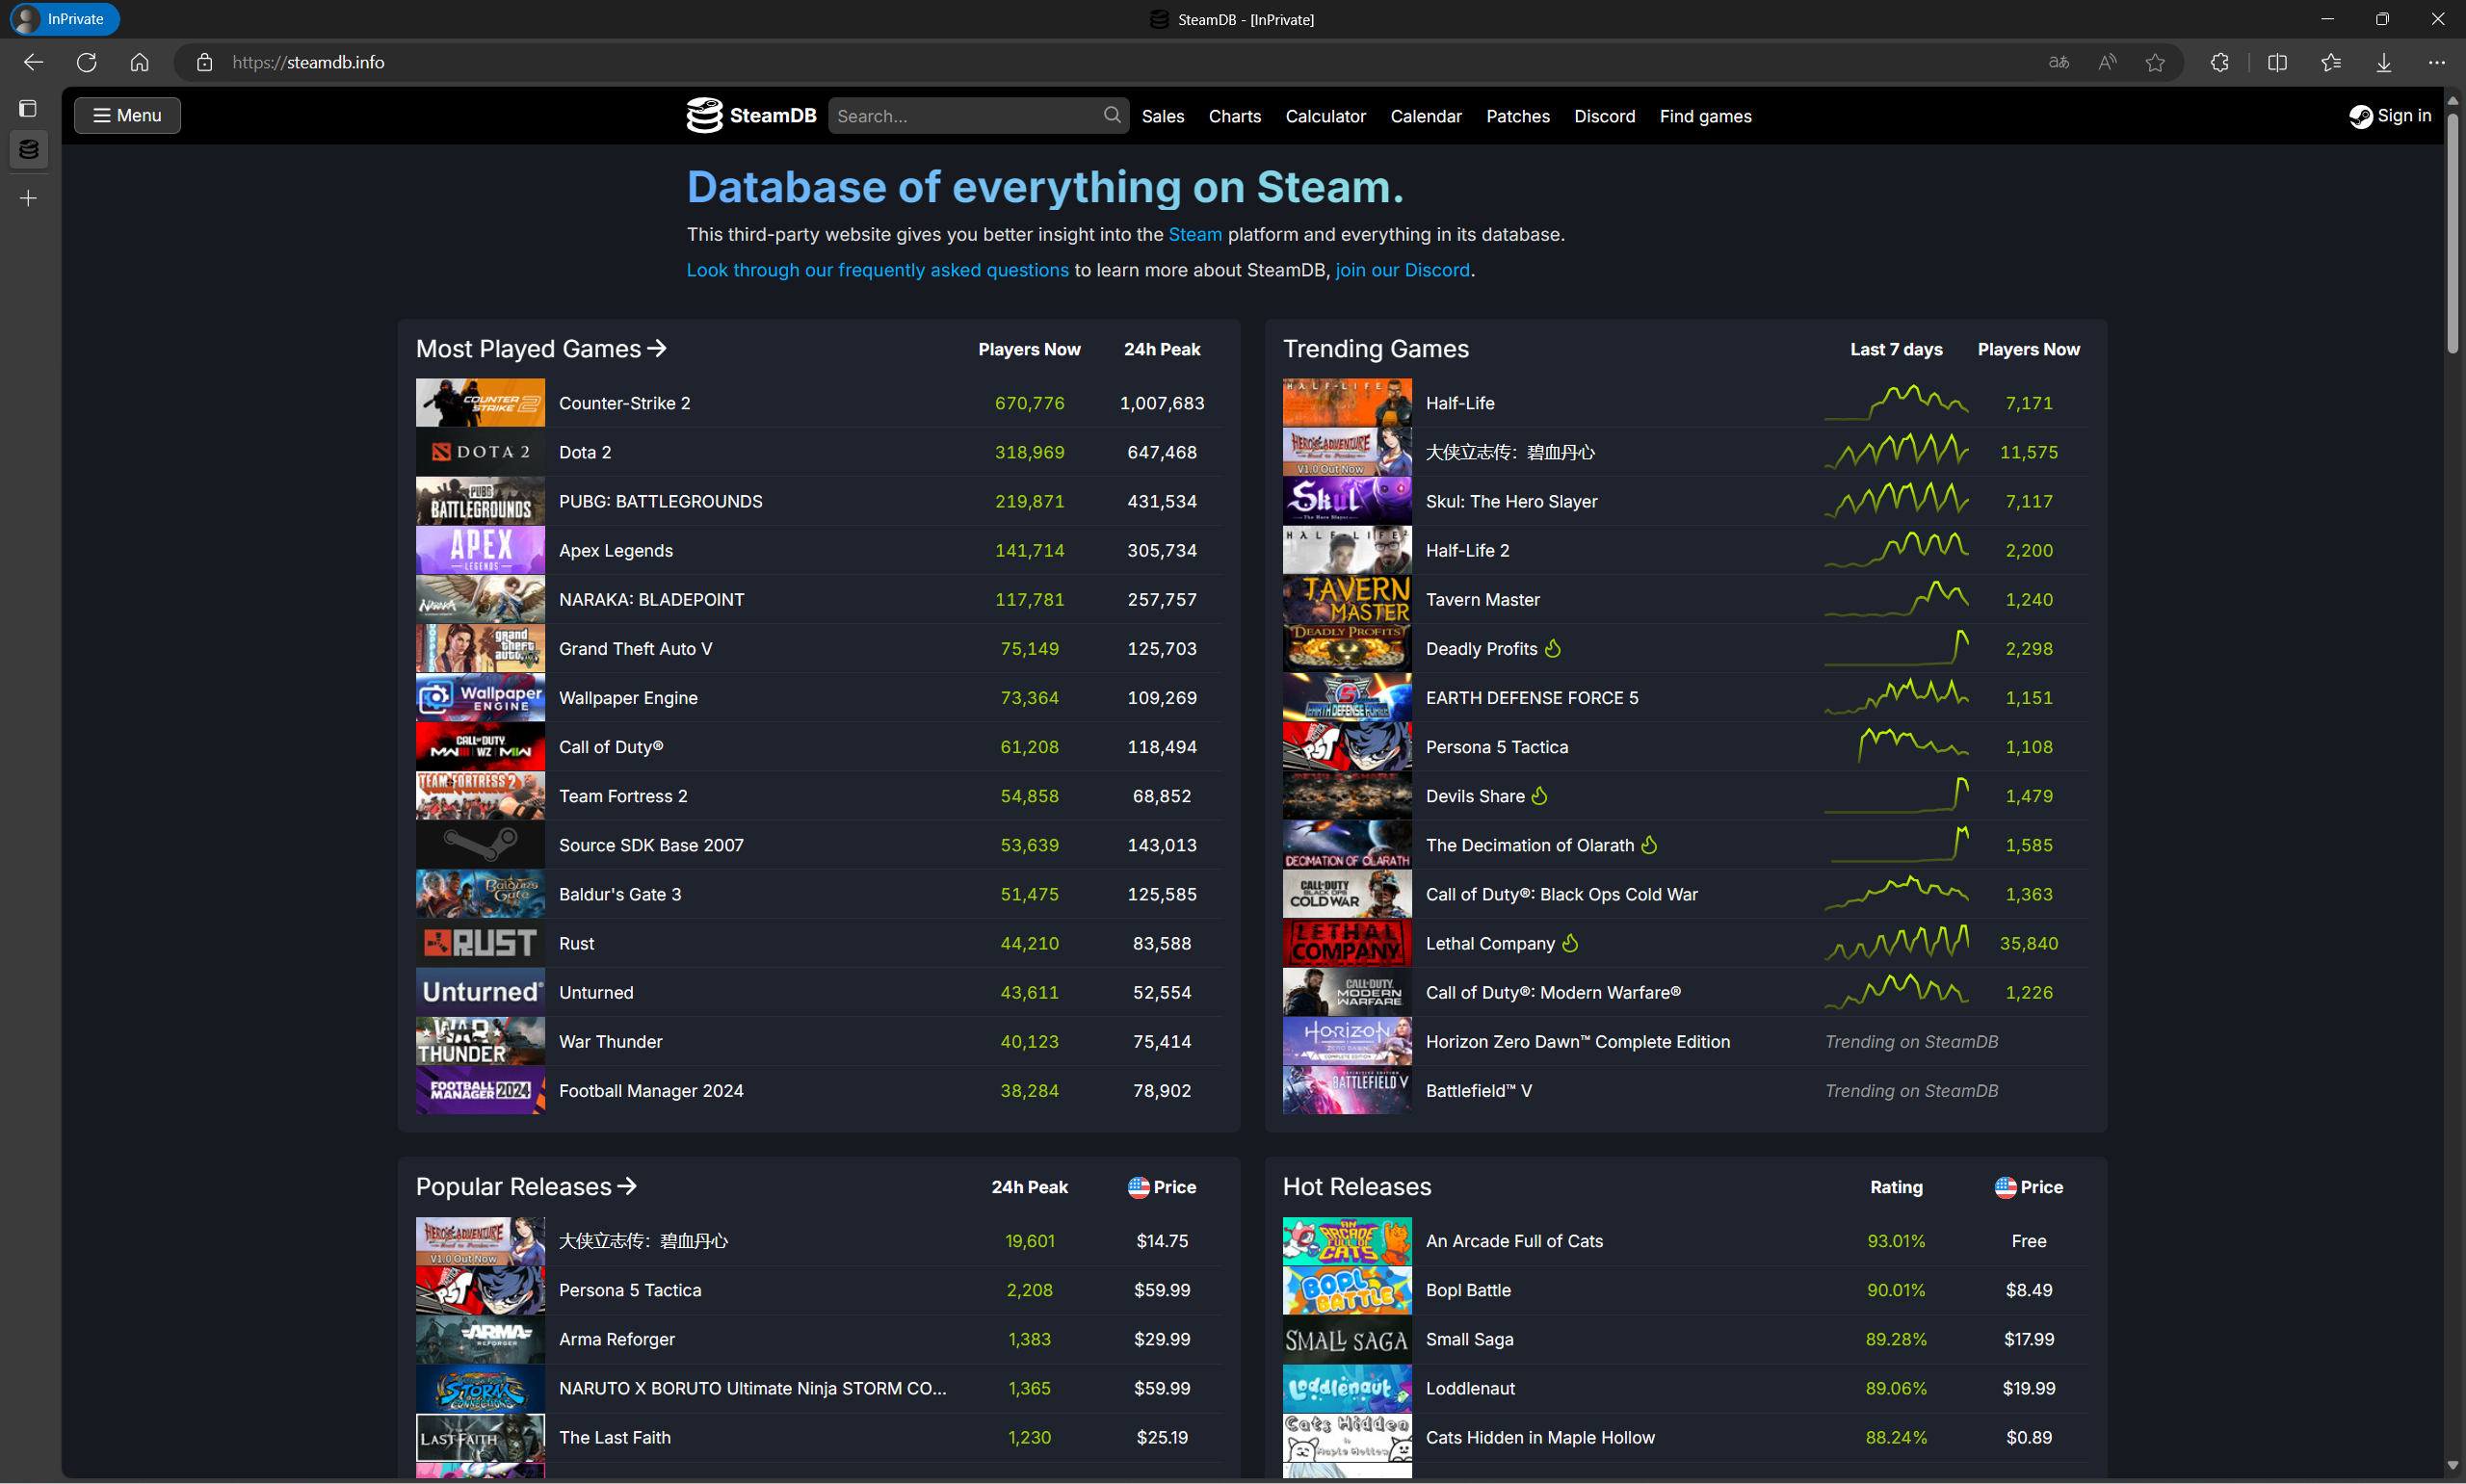The image size is (2466, 1484).
Task: Open the tab actions icon in the sidebar
Action: pos(28,108)
